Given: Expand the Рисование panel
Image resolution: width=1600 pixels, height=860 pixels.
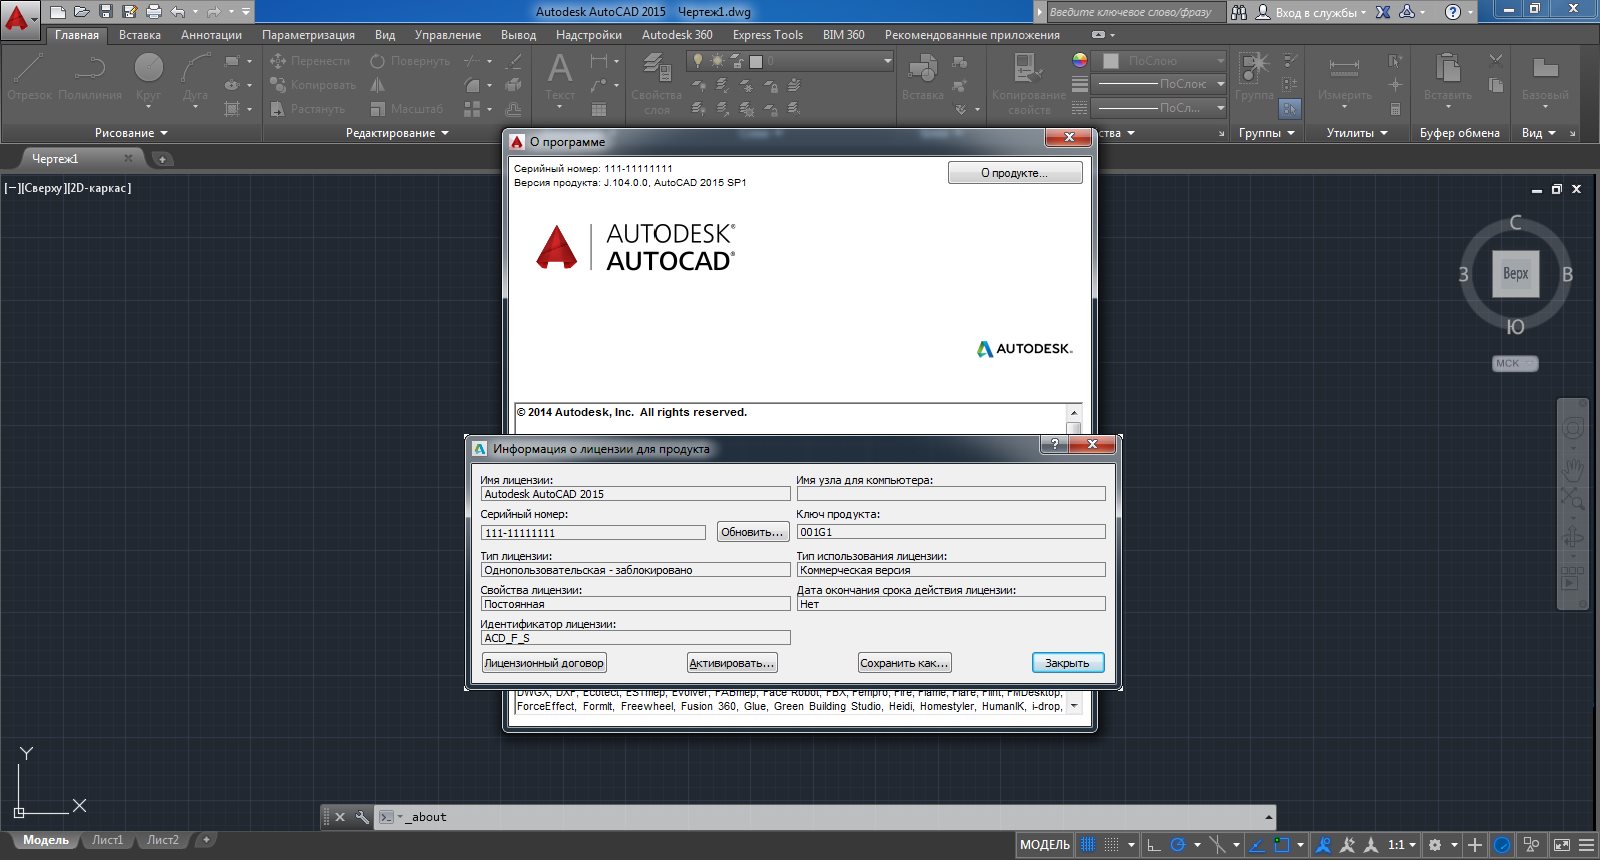Looking at the screenshot, I should pyautogui.click(x=132, y=133).
